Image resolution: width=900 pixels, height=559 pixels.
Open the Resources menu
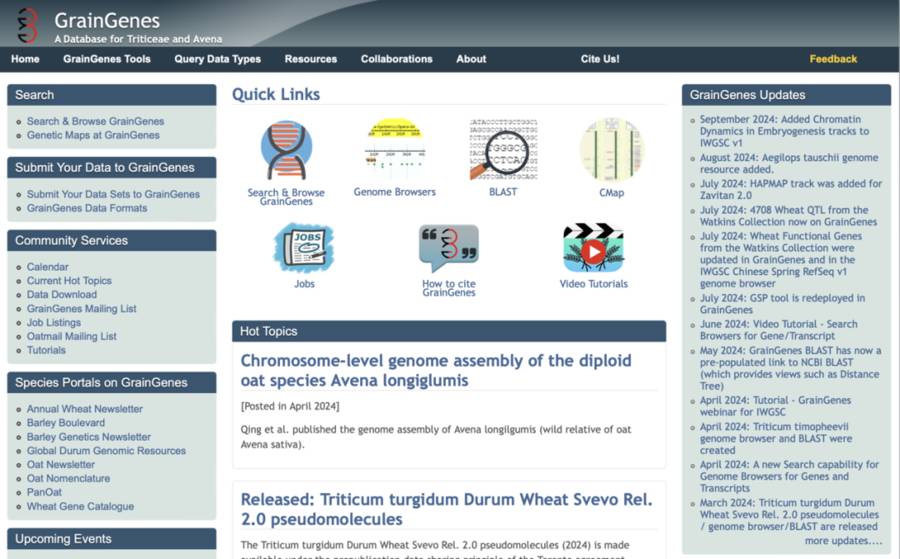click(x=311, y=59)
